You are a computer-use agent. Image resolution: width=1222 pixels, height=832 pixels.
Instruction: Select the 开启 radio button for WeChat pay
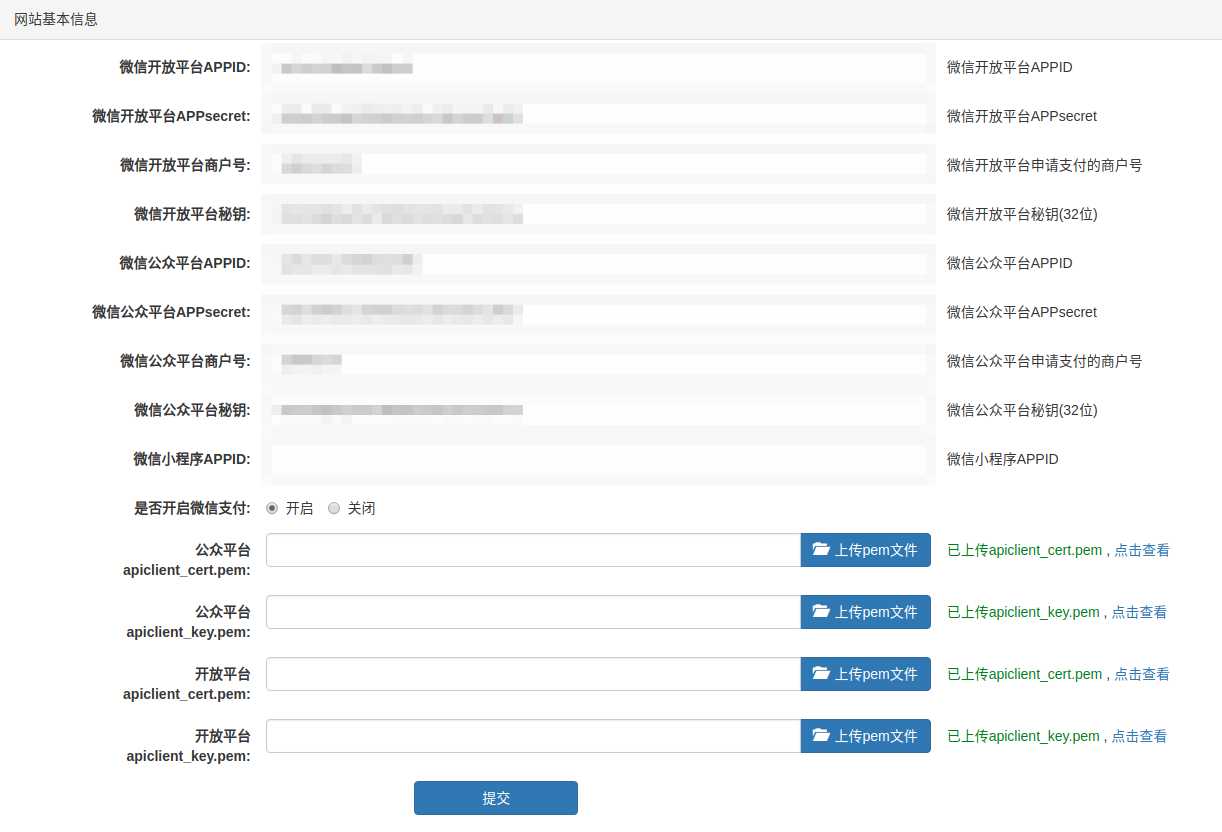tap(272, 508)
